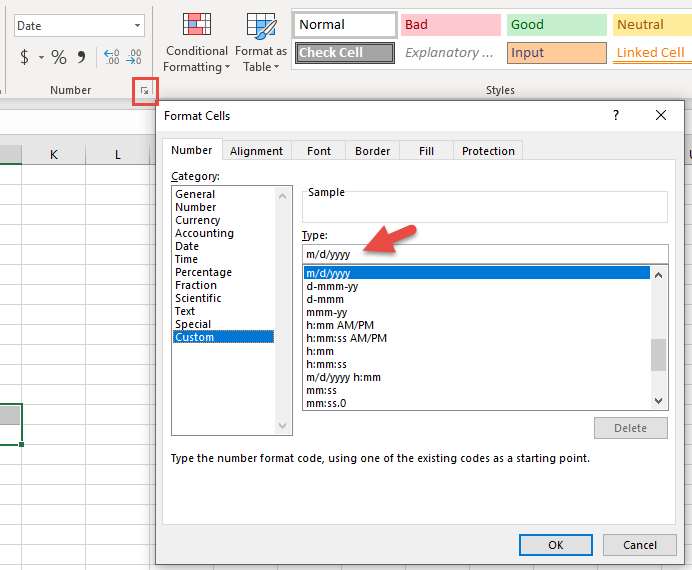Viewport: 692px width, 570px height.
Task: Click the Decrease Decimal icon
Action: click(134, 57)
